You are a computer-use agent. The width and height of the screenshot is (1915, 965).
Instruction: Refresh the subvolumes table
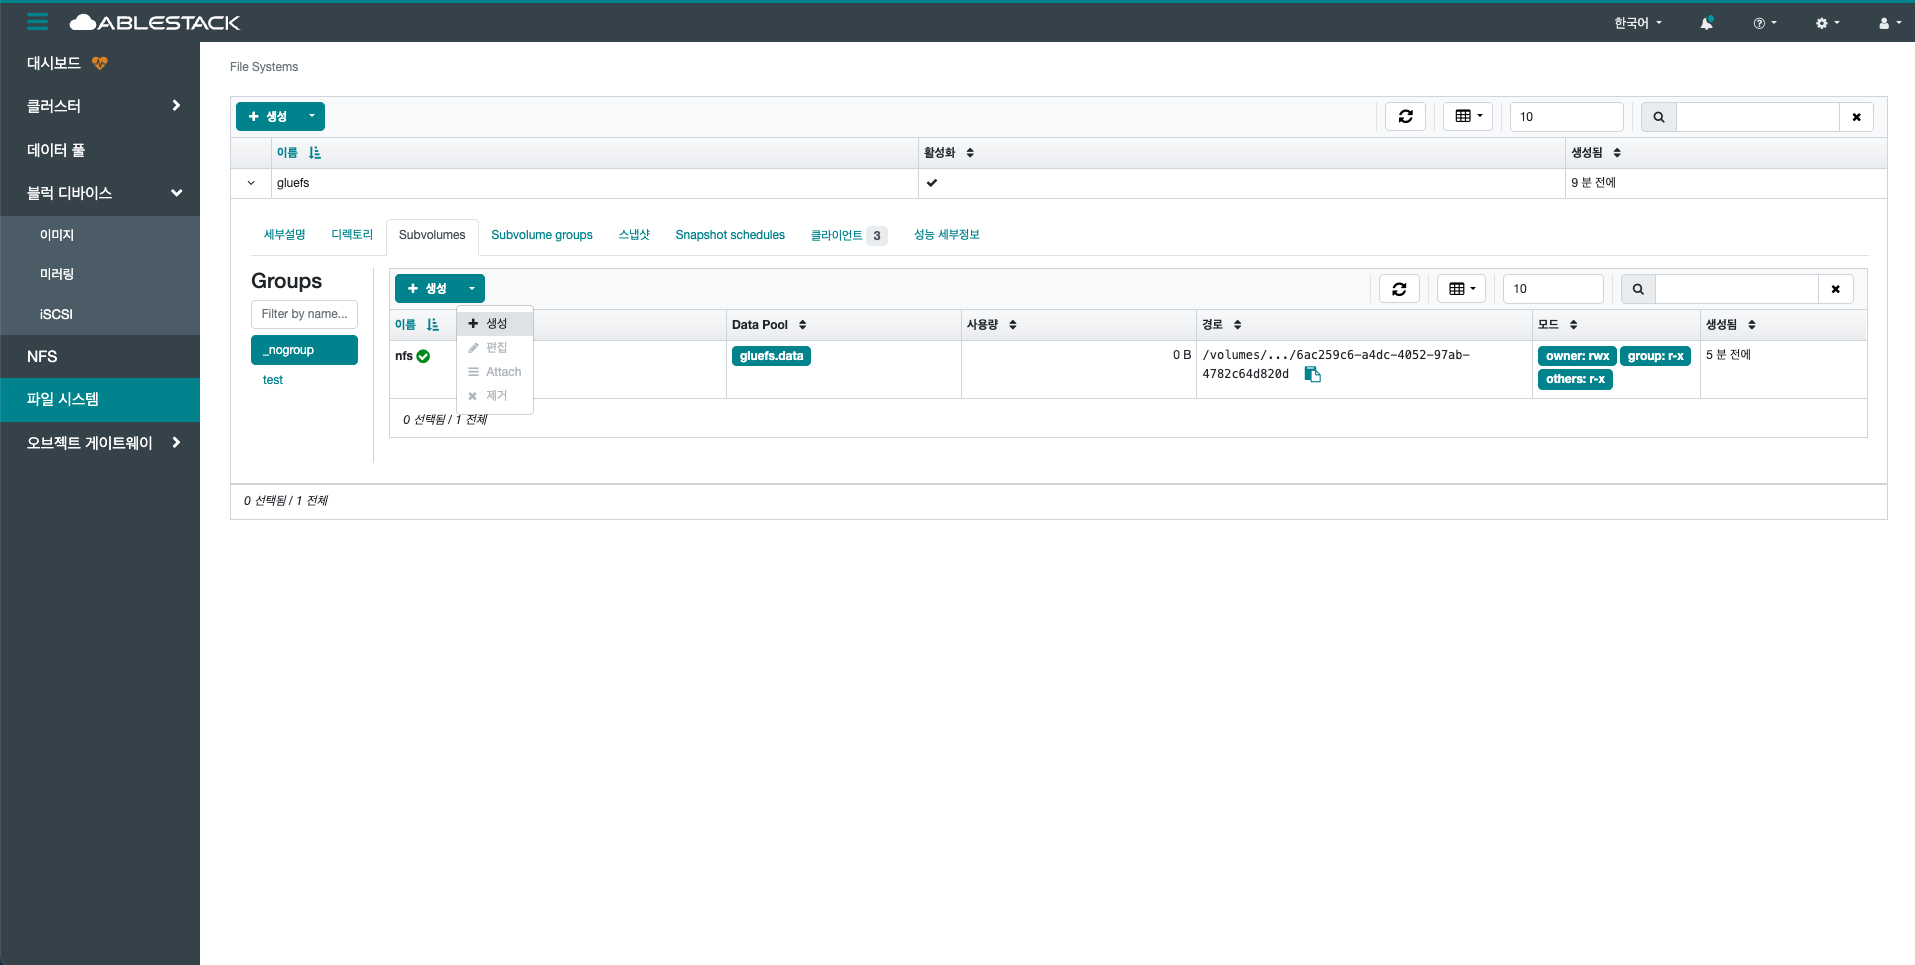[x=1399, y=289]
